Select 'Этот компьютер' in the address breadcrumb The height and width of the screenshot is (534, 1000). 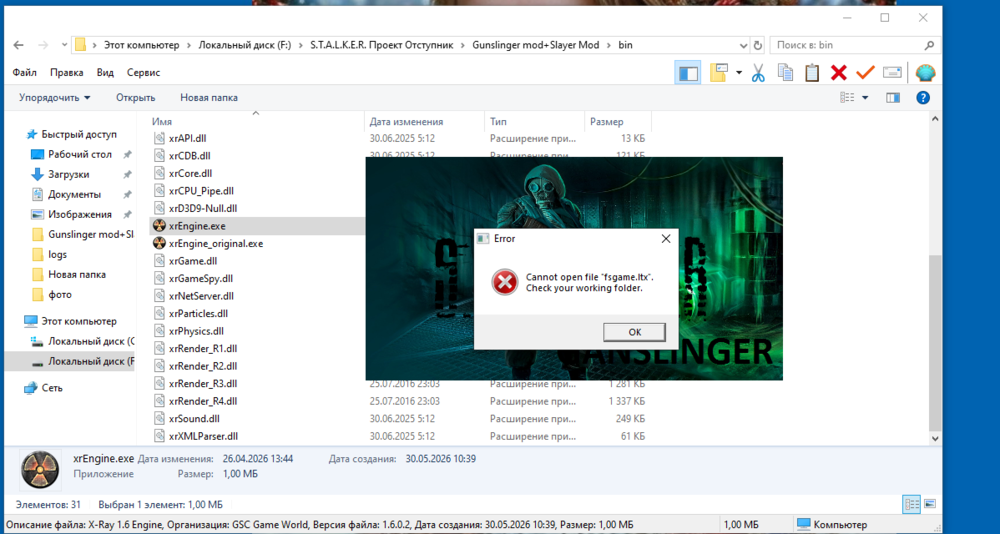pos(143,45)
